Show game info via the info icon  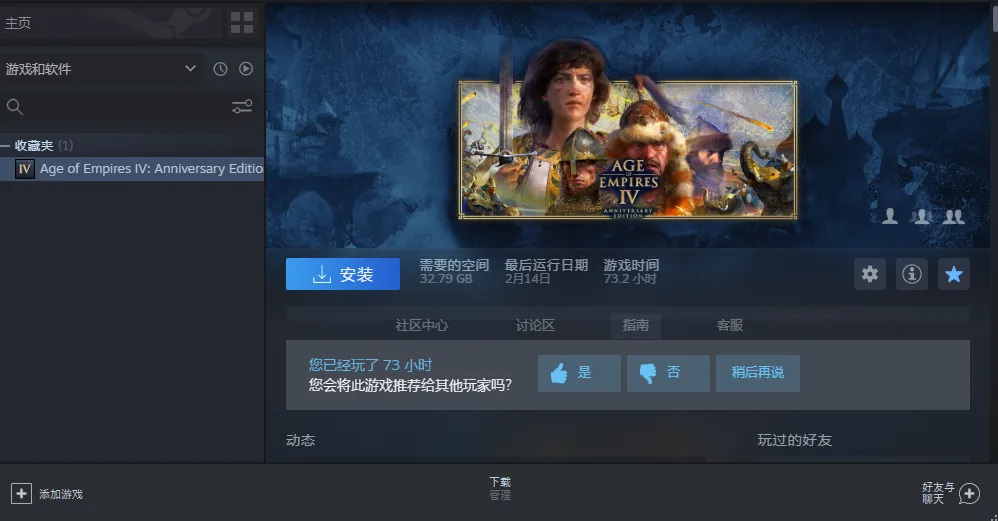click(x=911, y=274)
